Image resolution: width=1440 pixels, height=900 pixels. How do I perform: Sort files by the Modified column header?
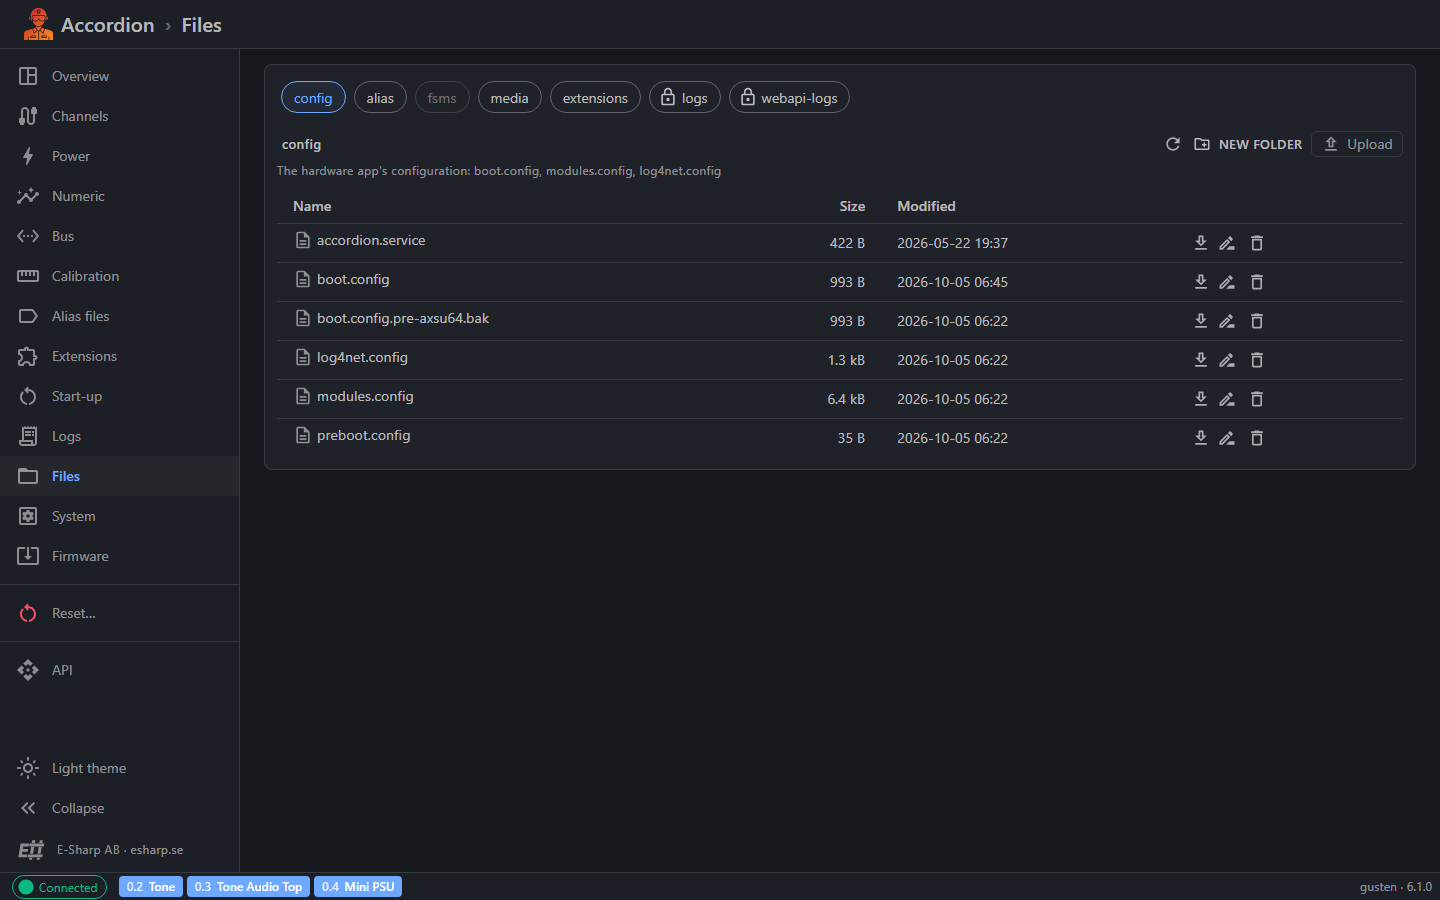(926, 206)
